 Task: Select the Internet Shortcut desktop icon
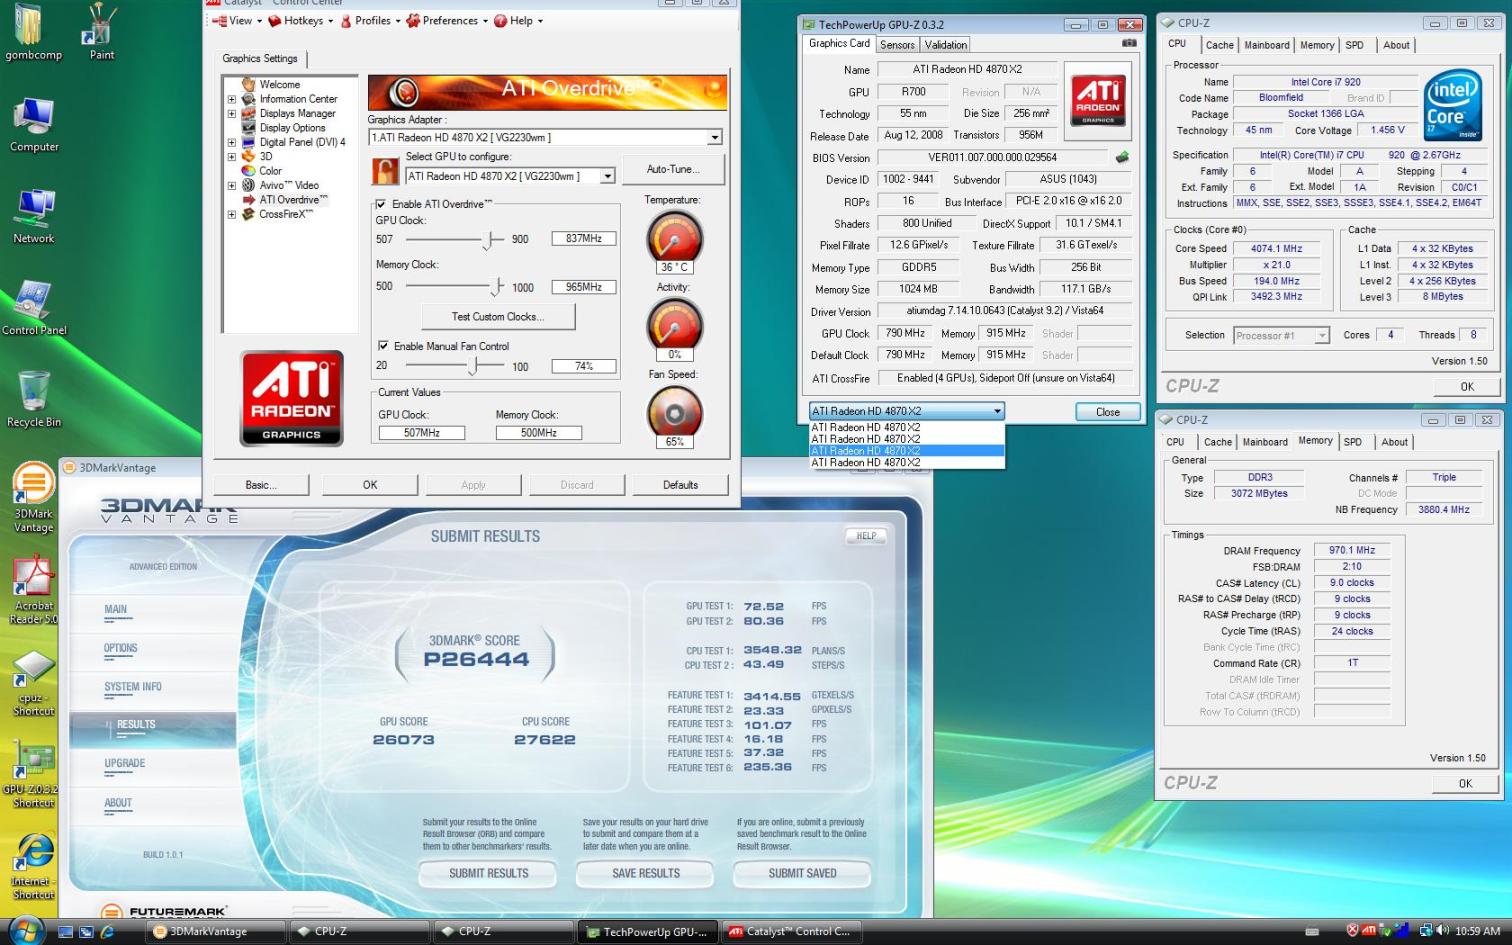(34, 866)
